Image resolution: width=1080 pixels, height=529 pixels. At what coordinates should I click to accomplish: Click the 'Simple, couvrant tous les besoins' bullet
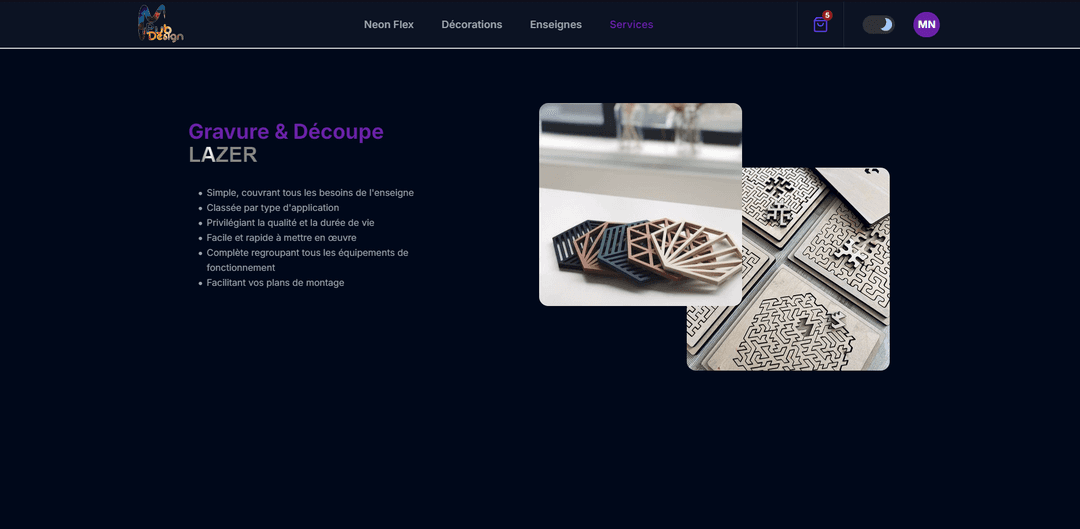point(310,193)
